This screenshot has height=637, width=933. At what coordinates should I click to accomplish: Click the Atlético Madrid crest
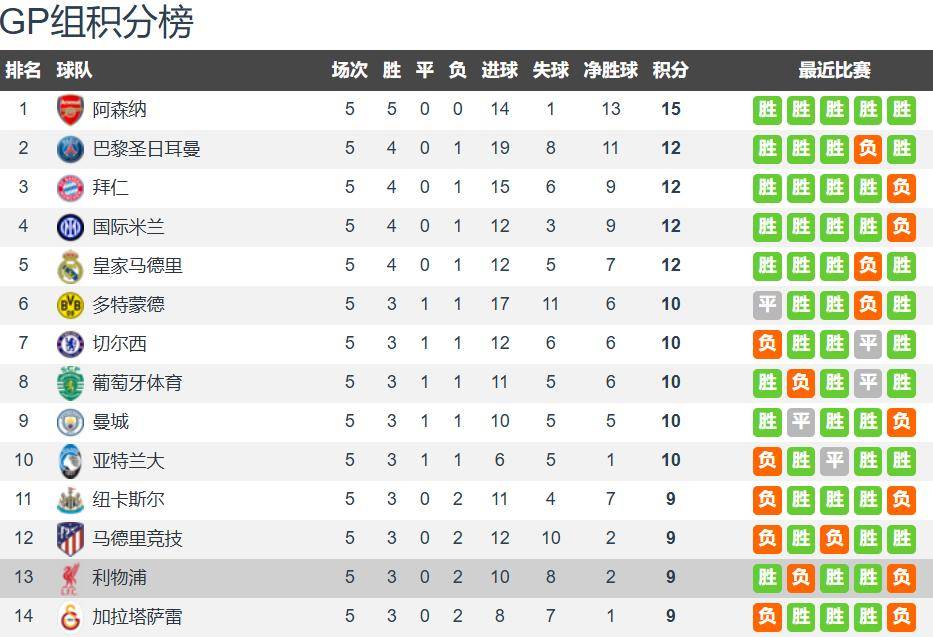(x=70, y=538)
